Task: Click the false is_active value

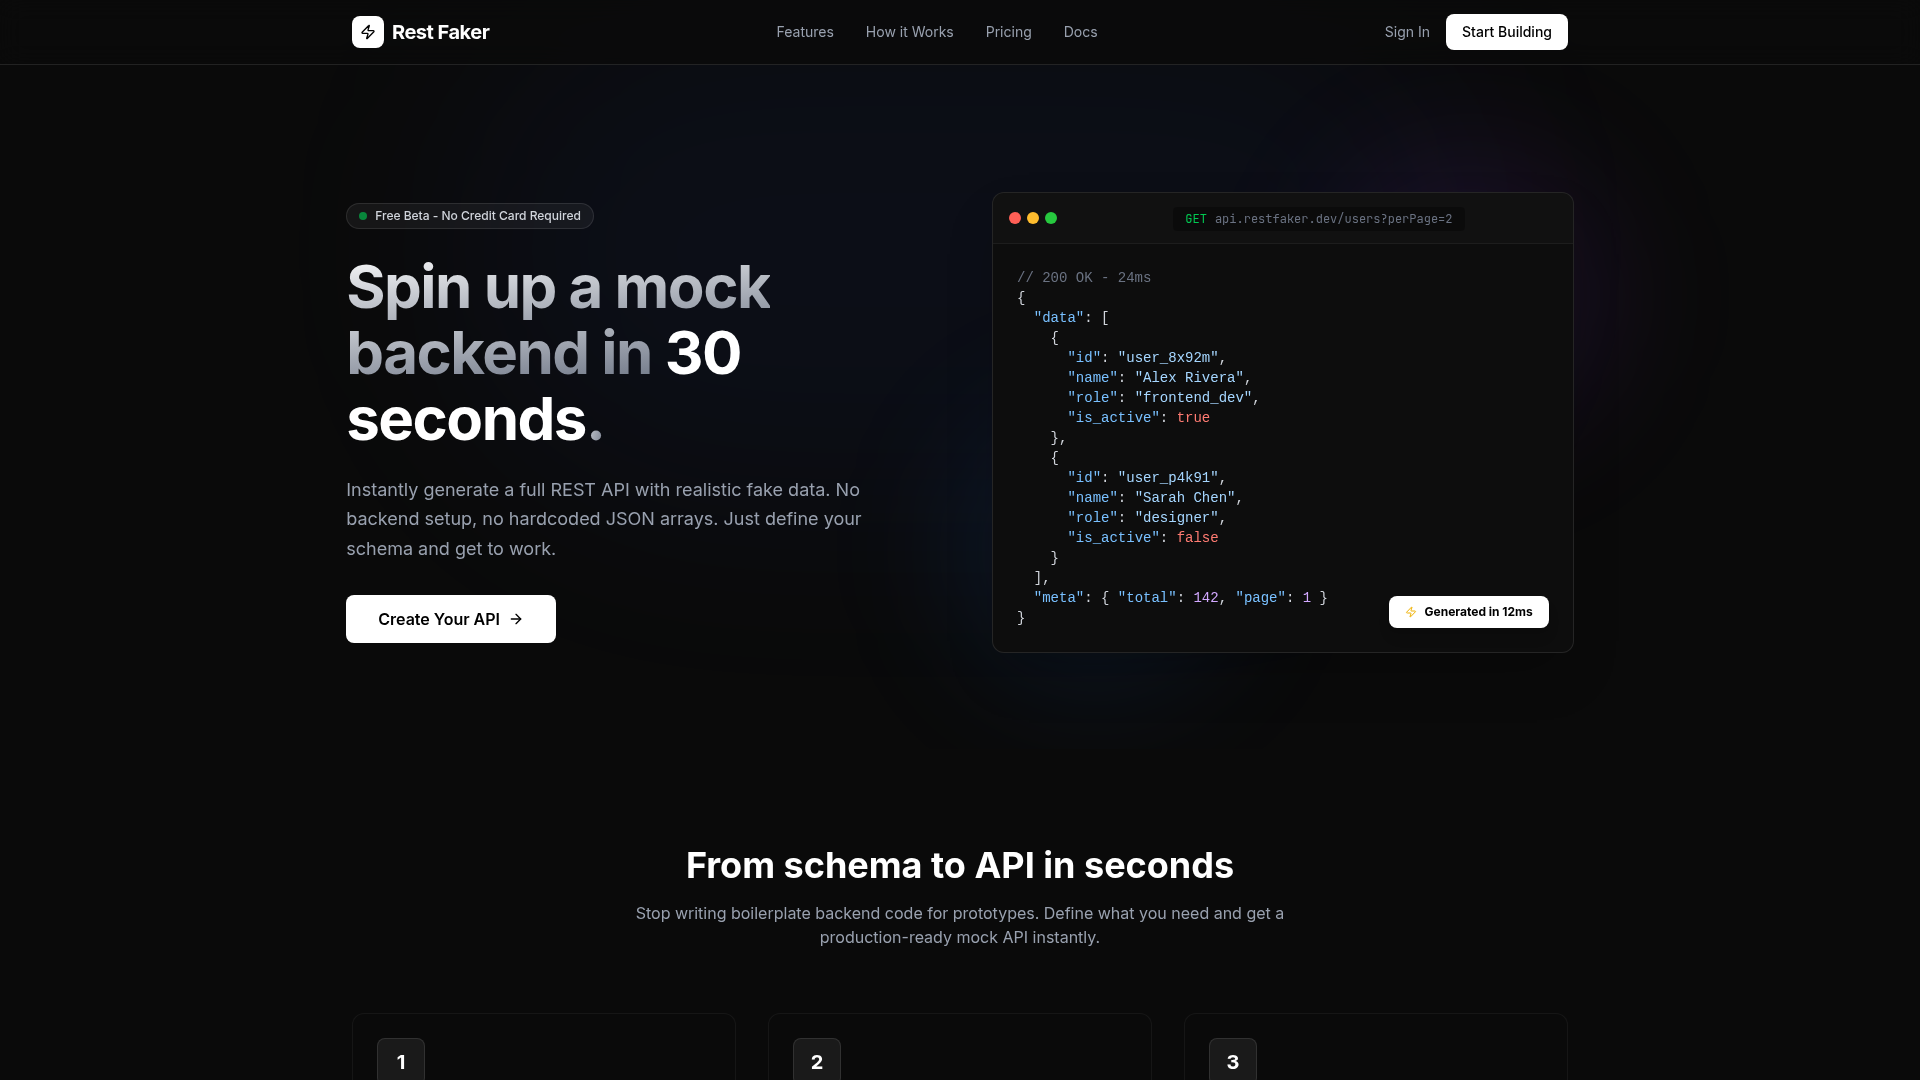Action: [x=1197, y=538]
